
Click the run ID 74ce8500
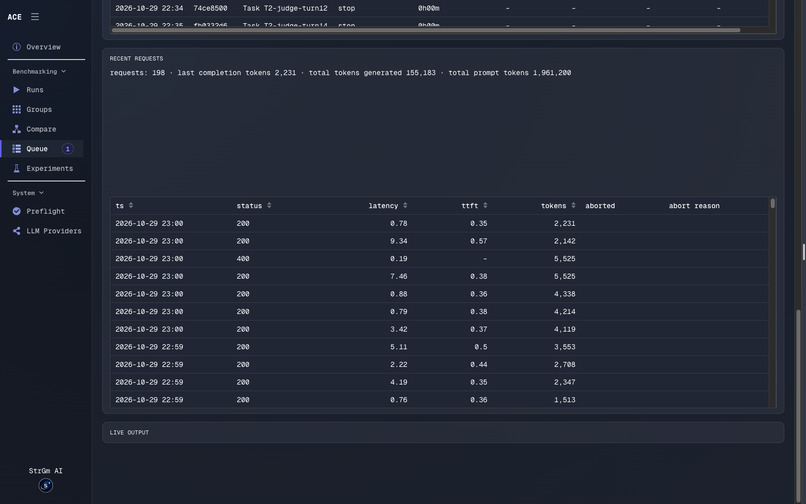coord(210,8)
